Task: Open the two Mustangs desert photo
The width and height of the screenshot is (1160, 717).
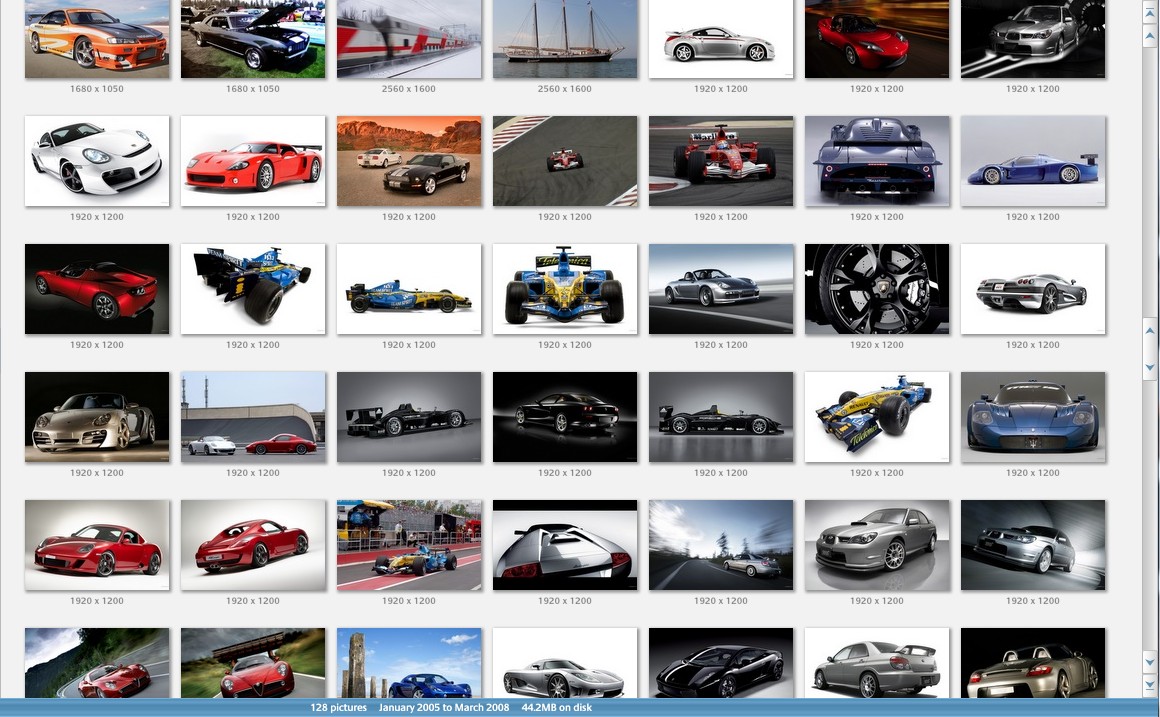Action: pos(409,161)
